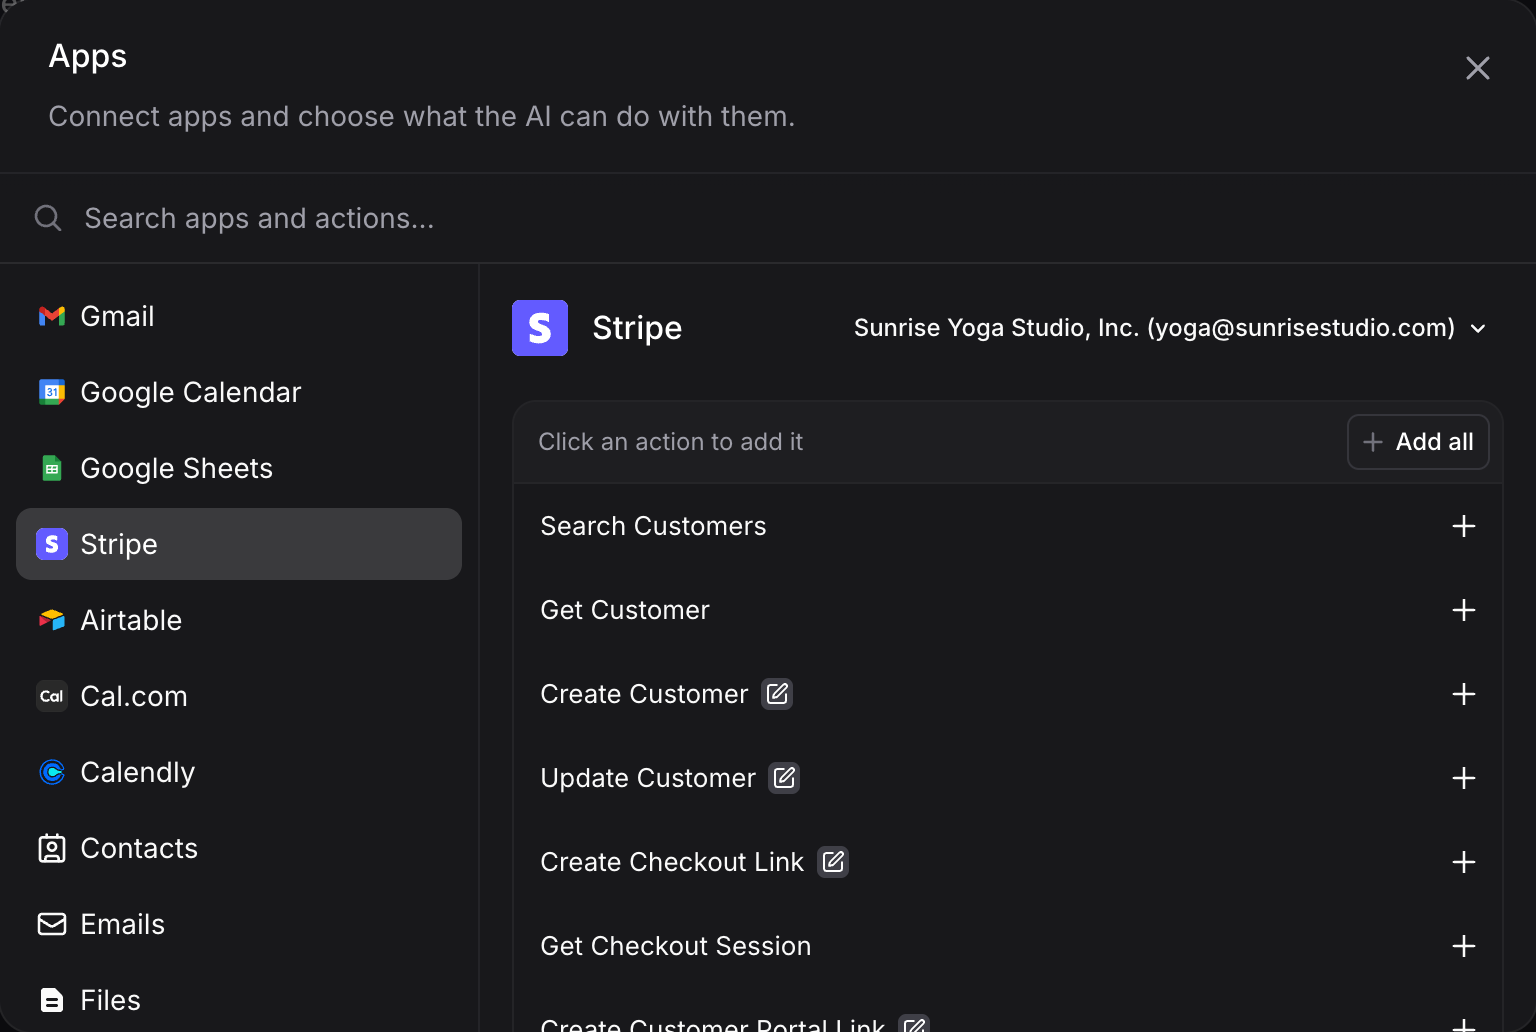This screenshot has width=1536, height=1032.
Task: Click the search magnifier icon
Action: pyautogui.click(x=48, y=218)
